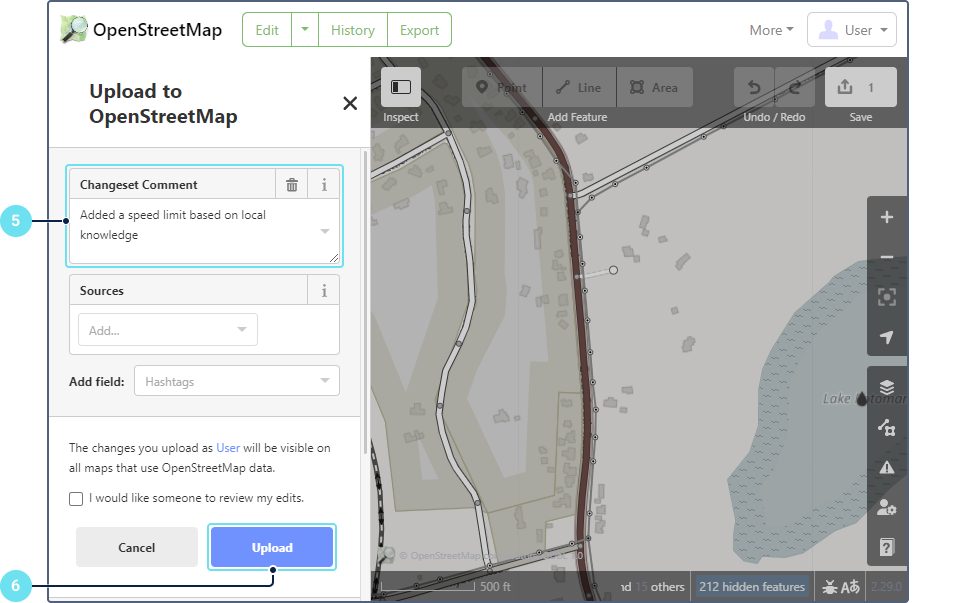955x603 pixels.
Task: Click the Upload button
Action: (x=272, y=547)
